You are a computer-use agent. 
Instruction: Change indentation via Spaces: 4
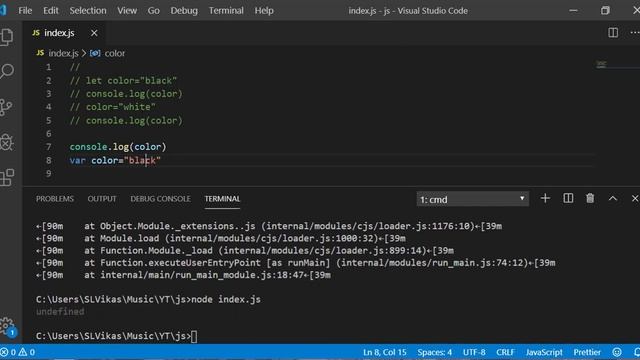(434, 352)
